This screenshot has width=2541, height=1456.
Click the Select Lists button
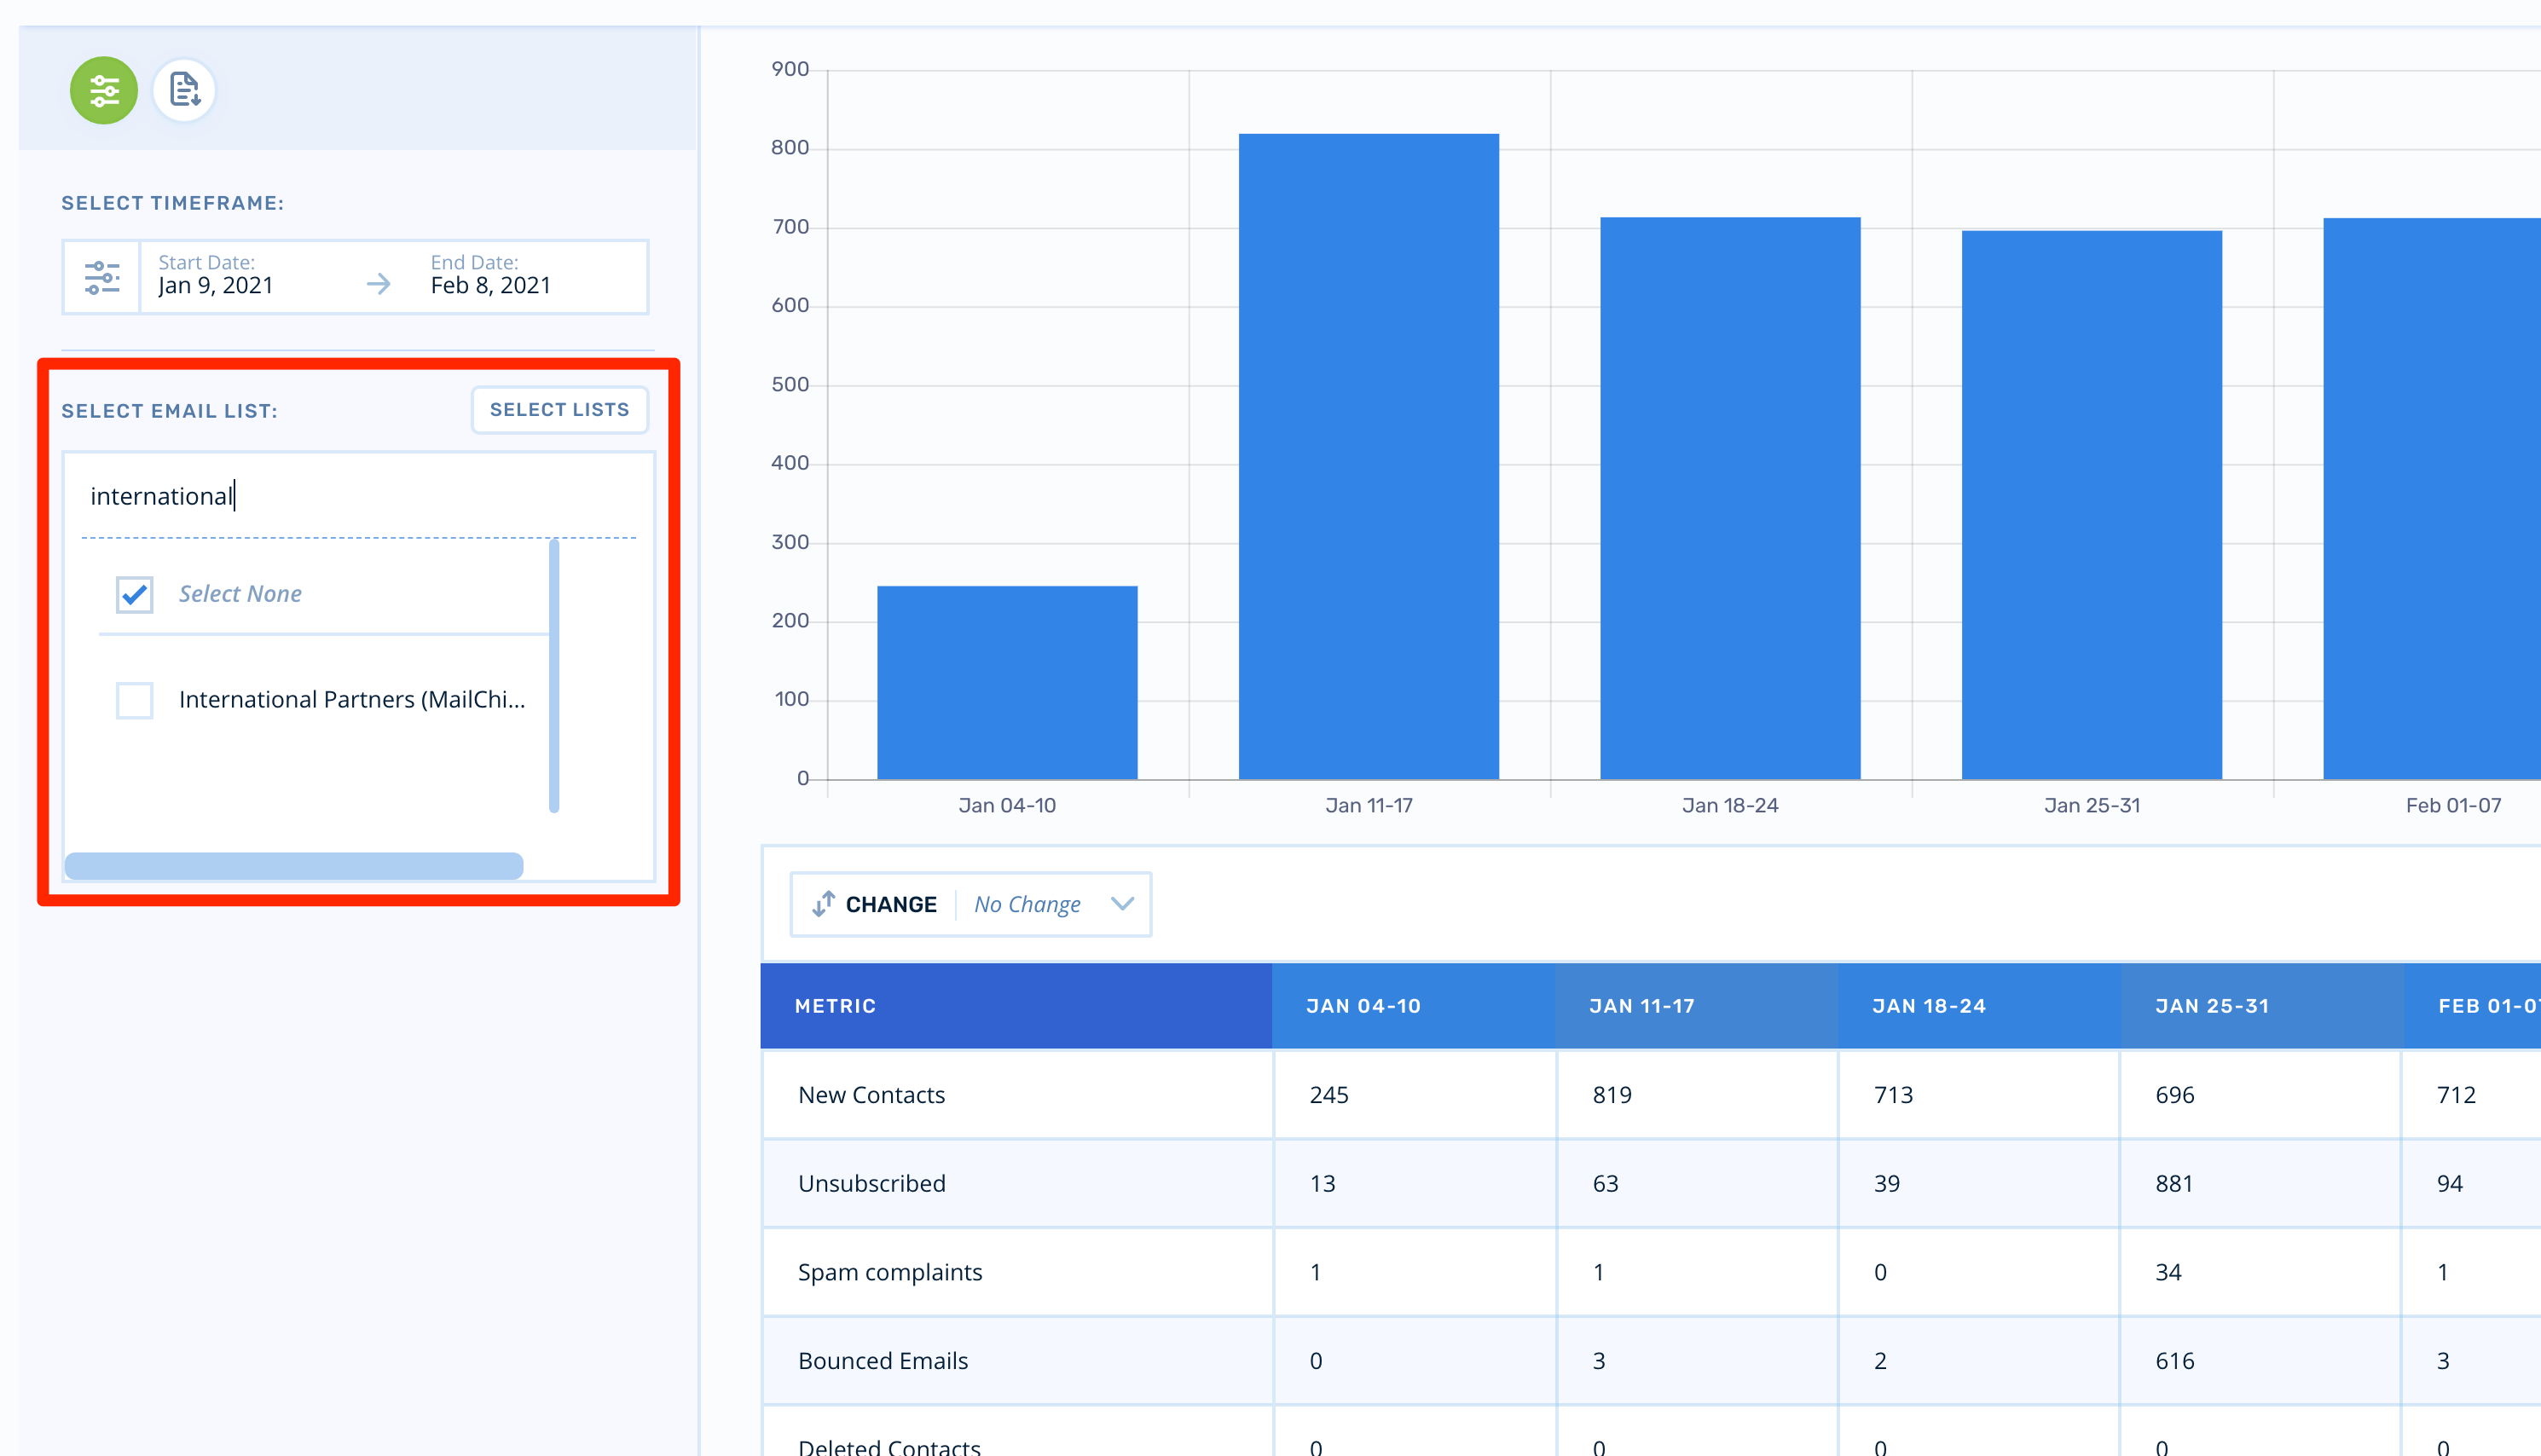pyautogui.click(x=559, y=410)
